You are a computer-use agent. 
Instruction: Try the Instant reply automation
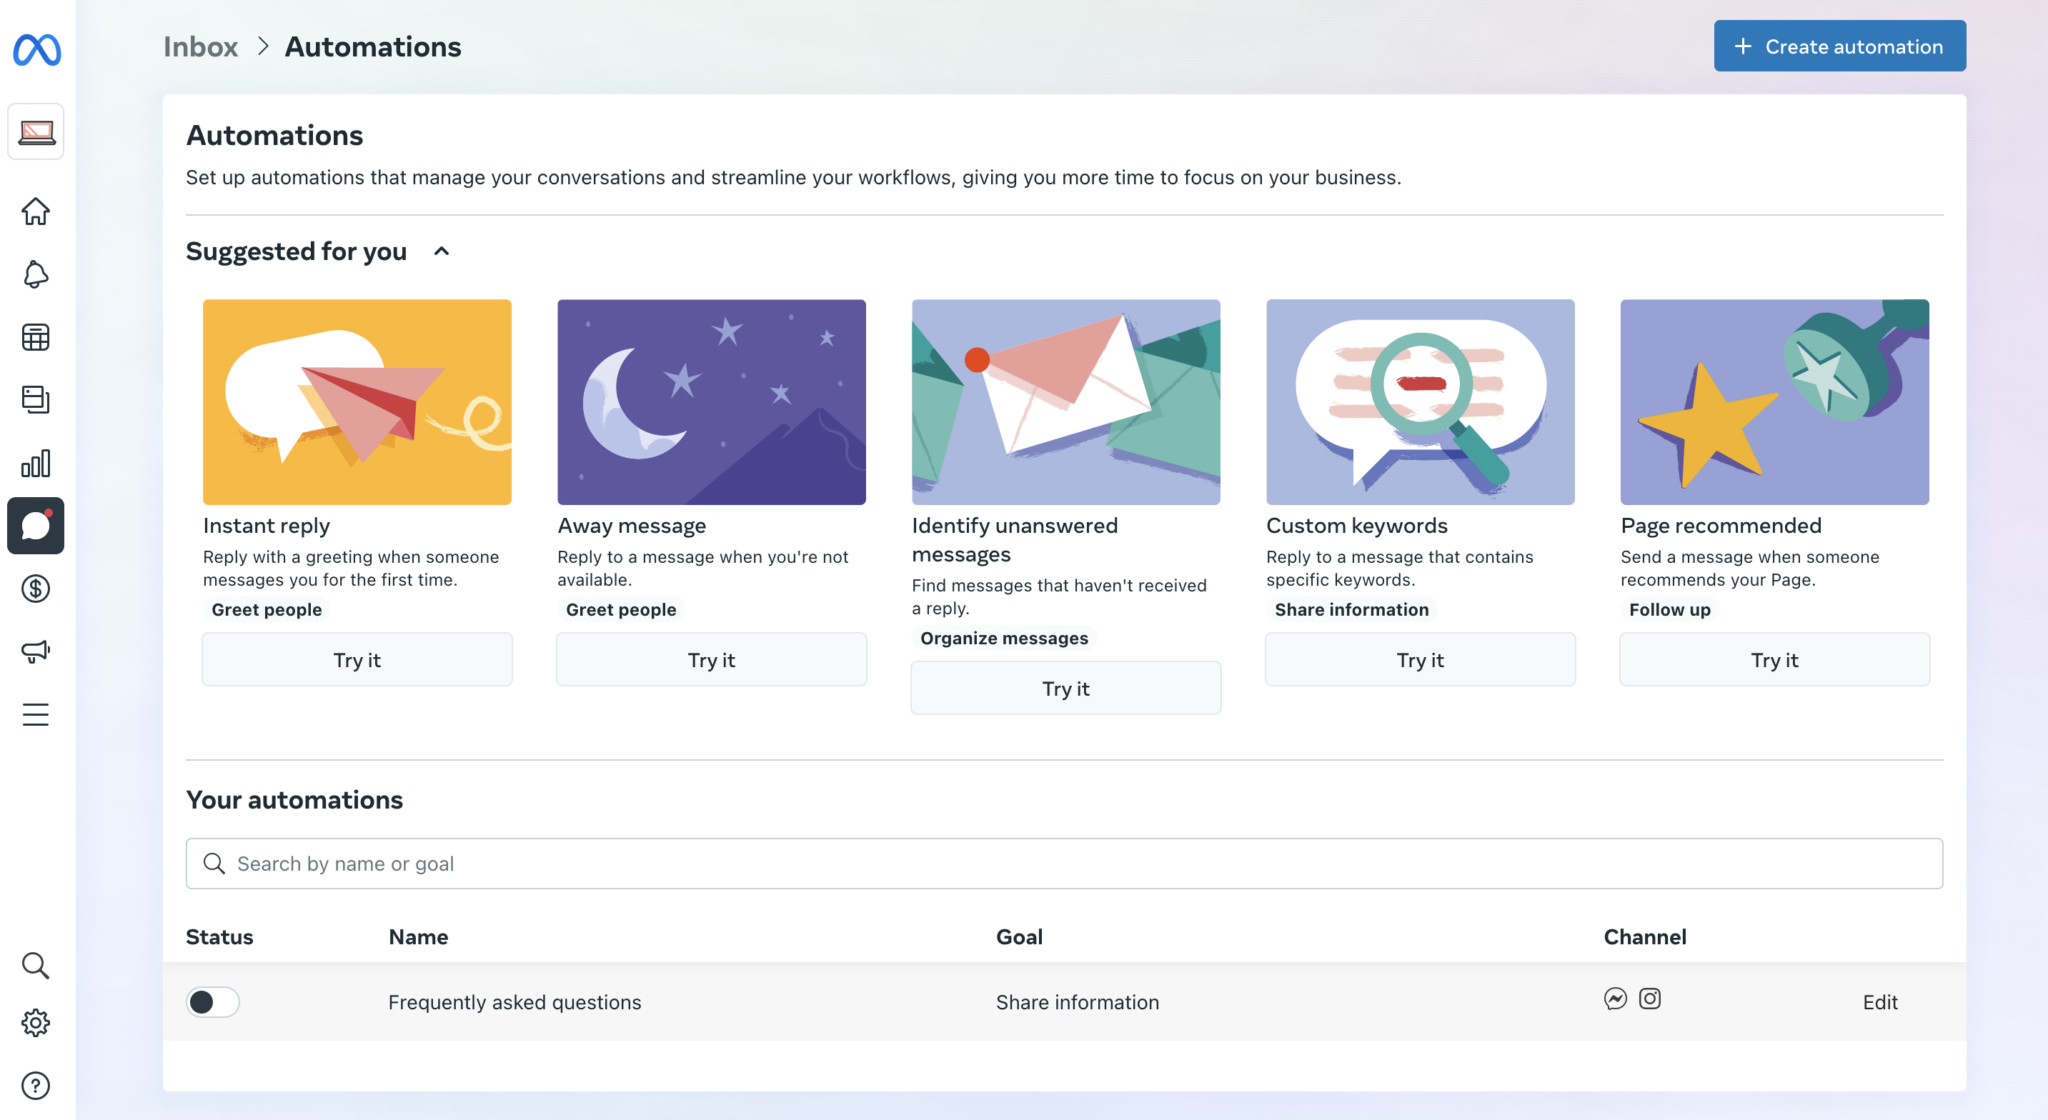[x=357, y=660]
